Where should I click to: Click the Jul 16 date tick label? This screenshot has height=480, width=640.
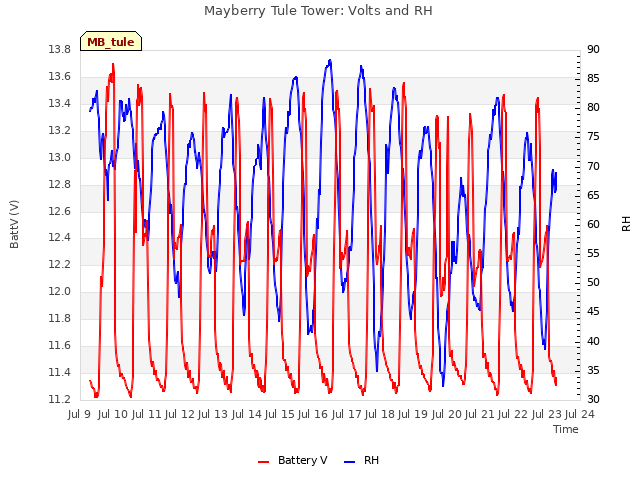click(x=313, y=414)
